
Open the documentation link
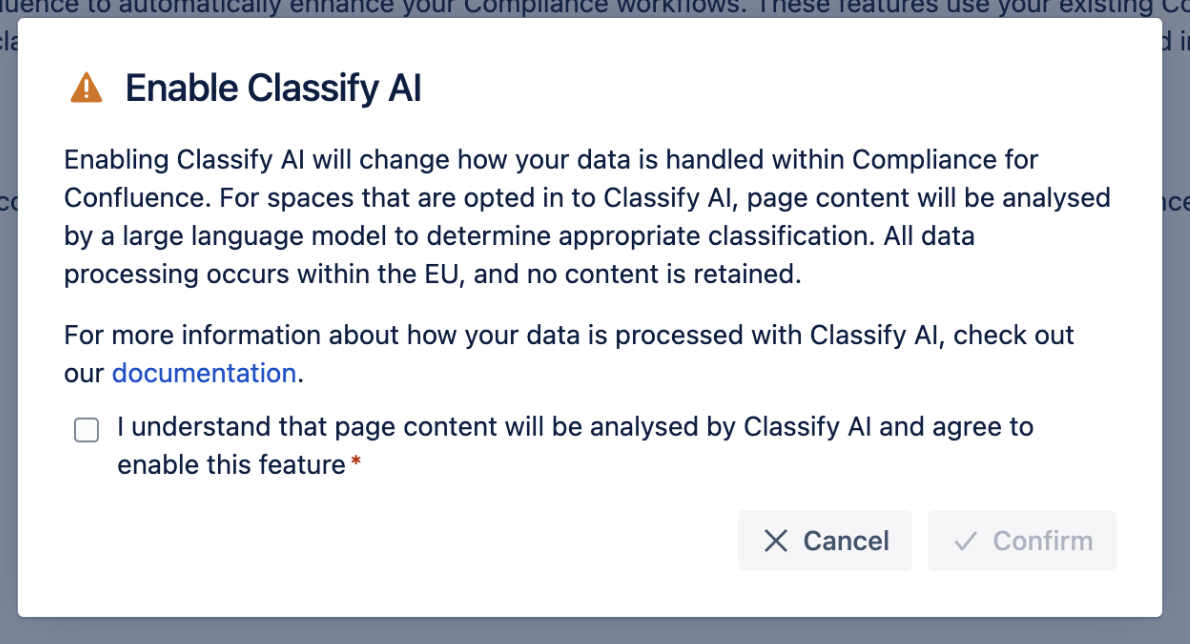coord(204,373)
